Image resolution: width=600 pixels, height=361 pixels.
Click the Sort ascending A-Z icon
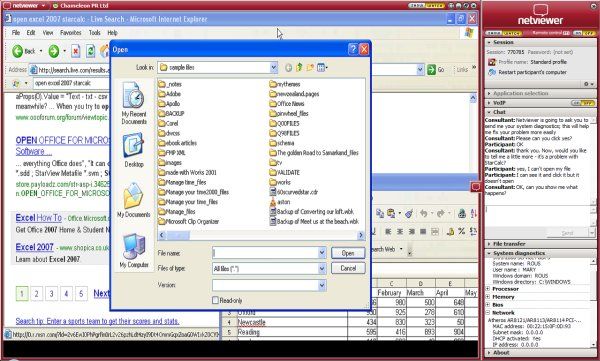point(474,214)
